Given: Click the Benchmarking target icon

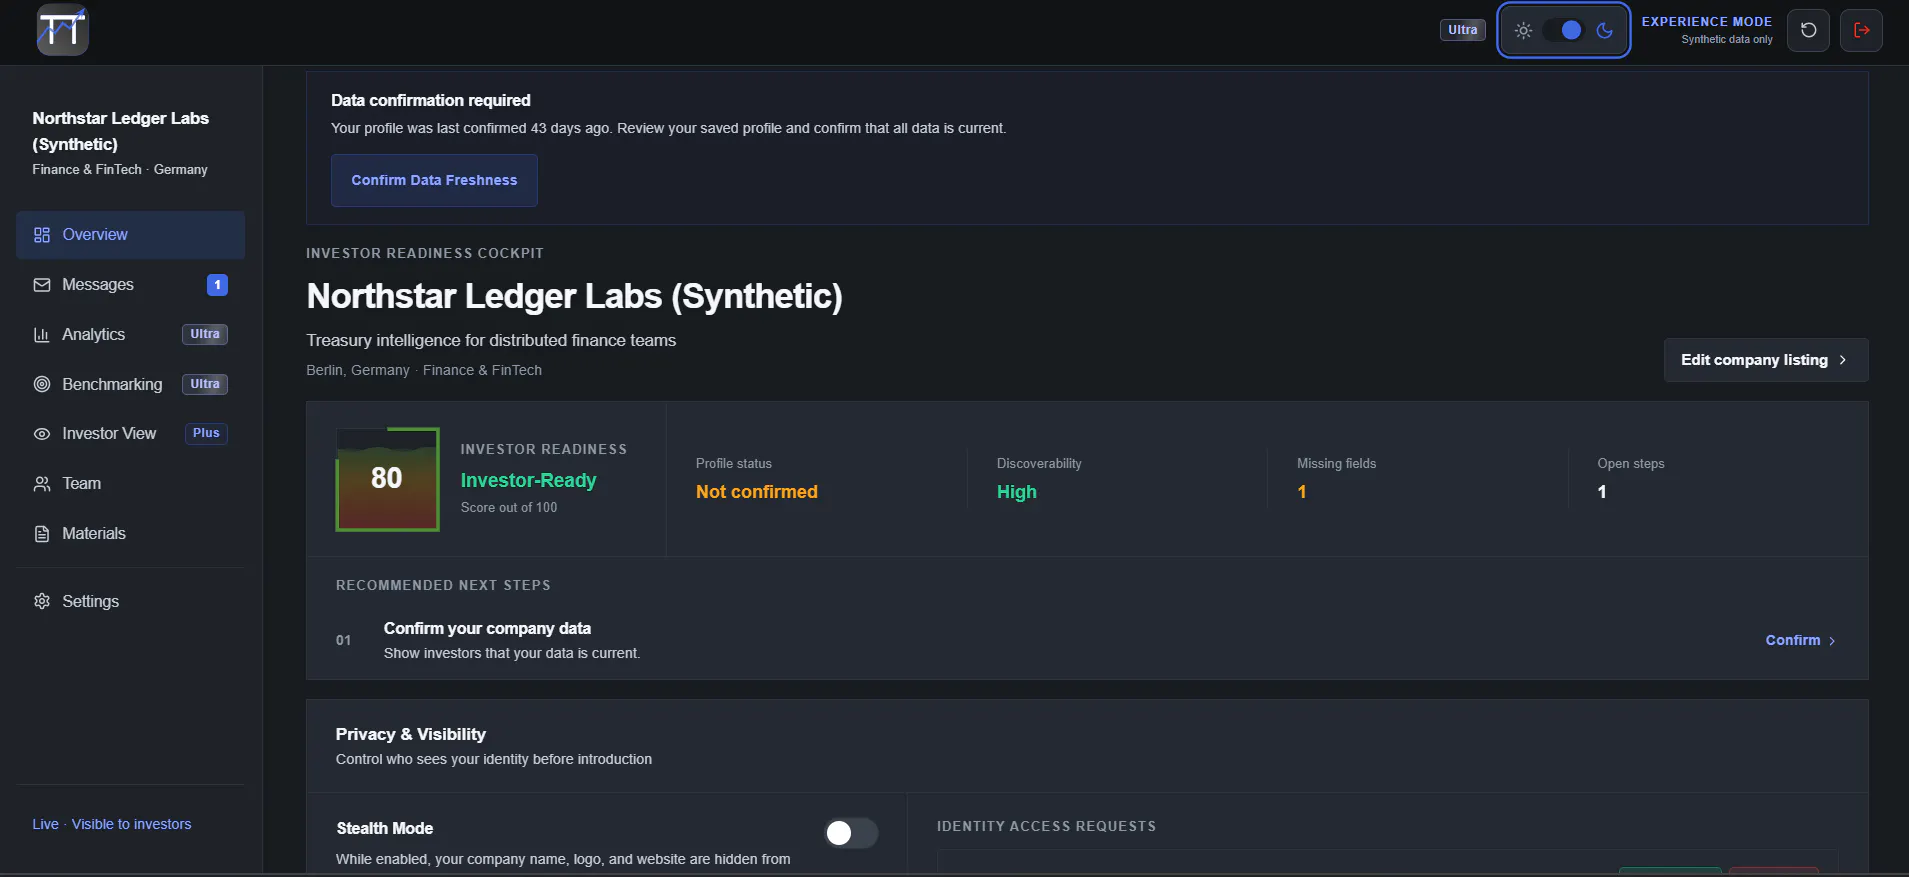Looking at the screenshot, I should 42,384.
